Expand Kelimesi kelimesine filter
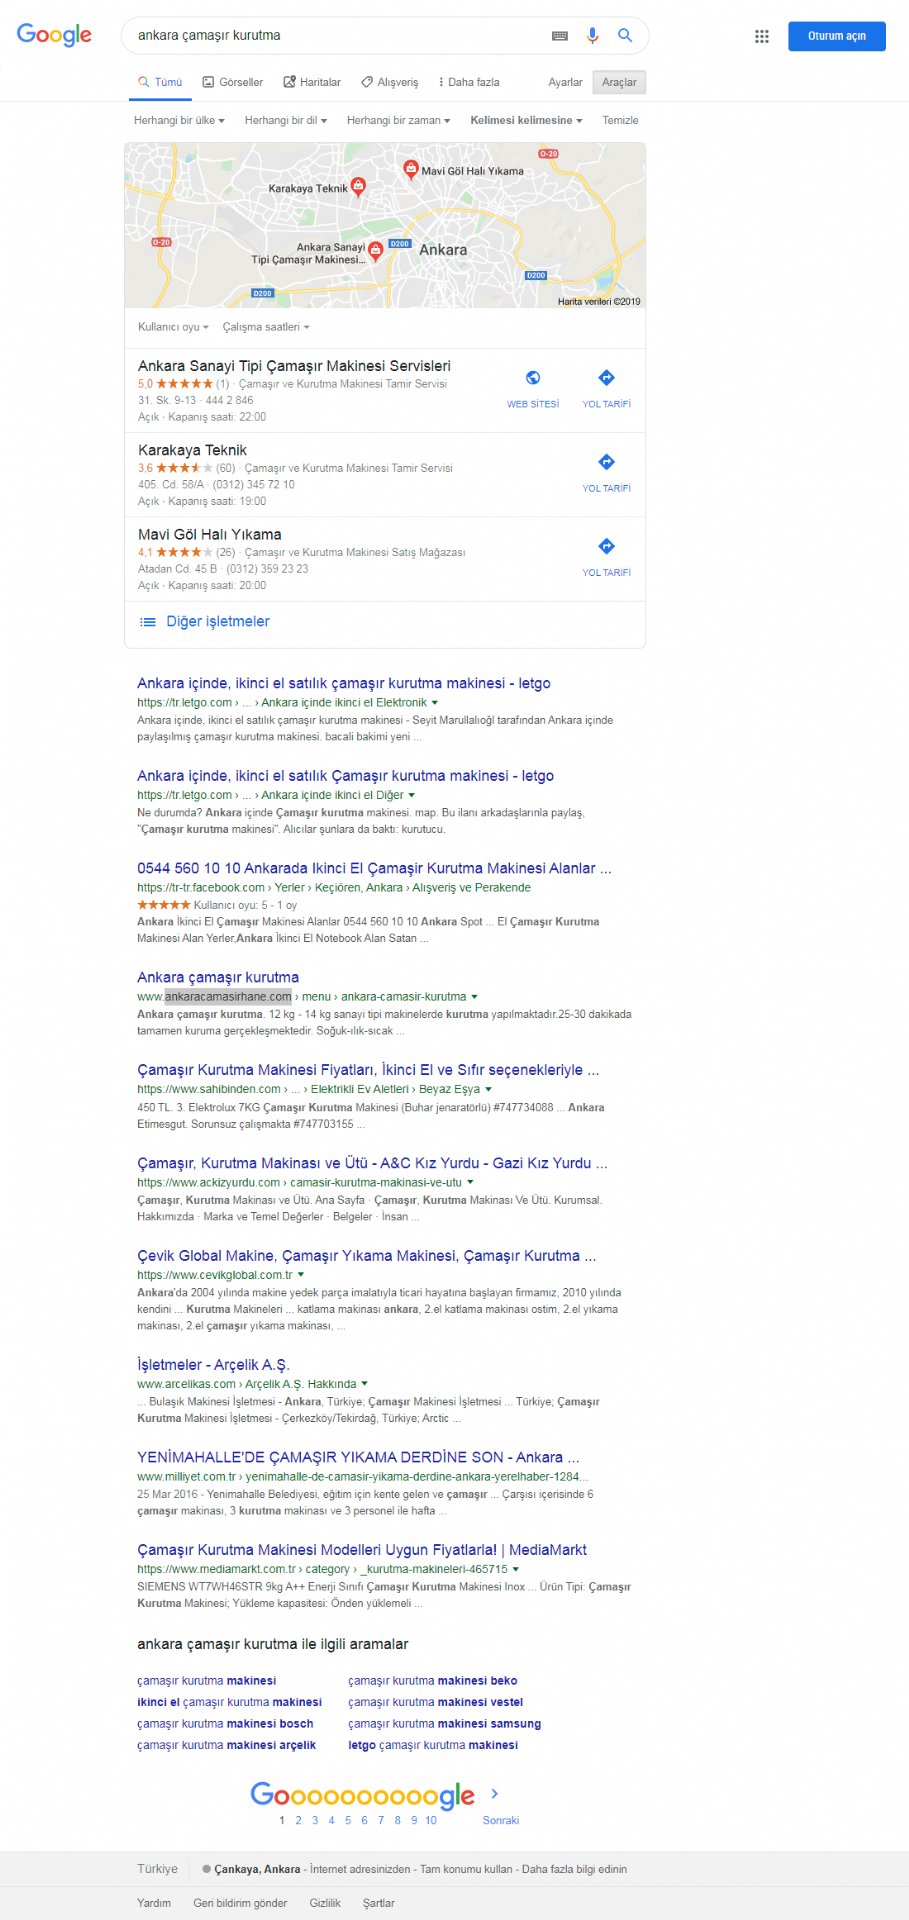Viewport: 909px width, 1920px height. click(x=526, y=120)
